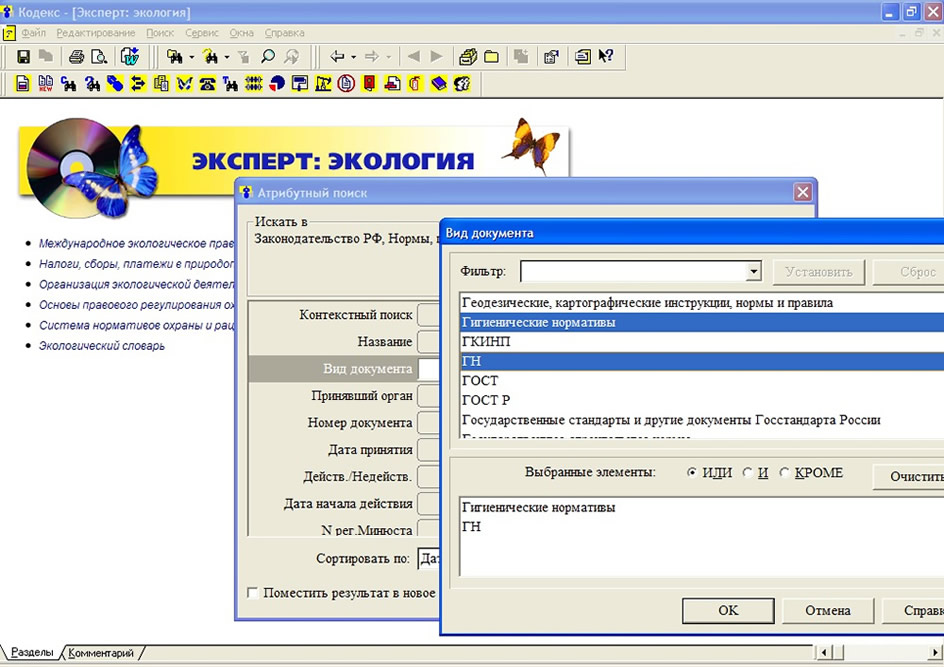The image size is (944, 667).
Task: Open Print Preview from the toolbar
Action: [x=99, y=57]
